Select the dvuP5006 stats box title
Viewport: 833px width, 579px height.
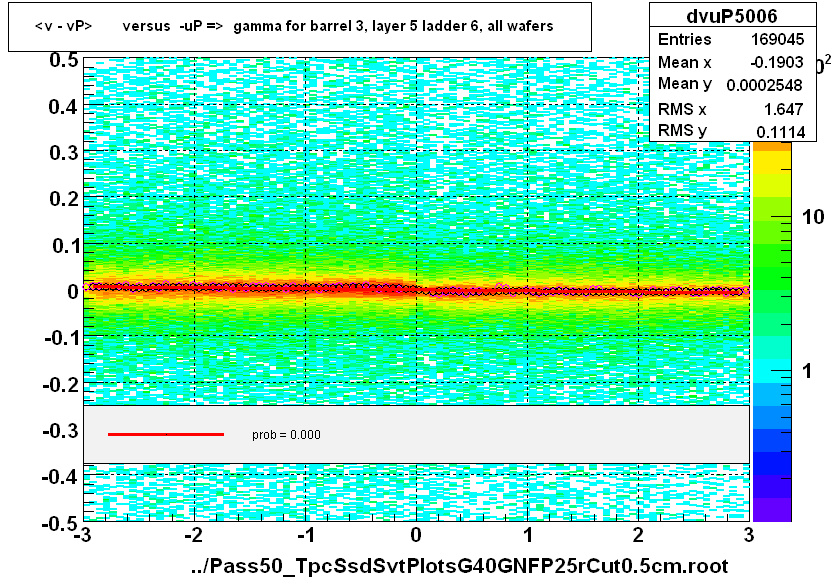732,16
